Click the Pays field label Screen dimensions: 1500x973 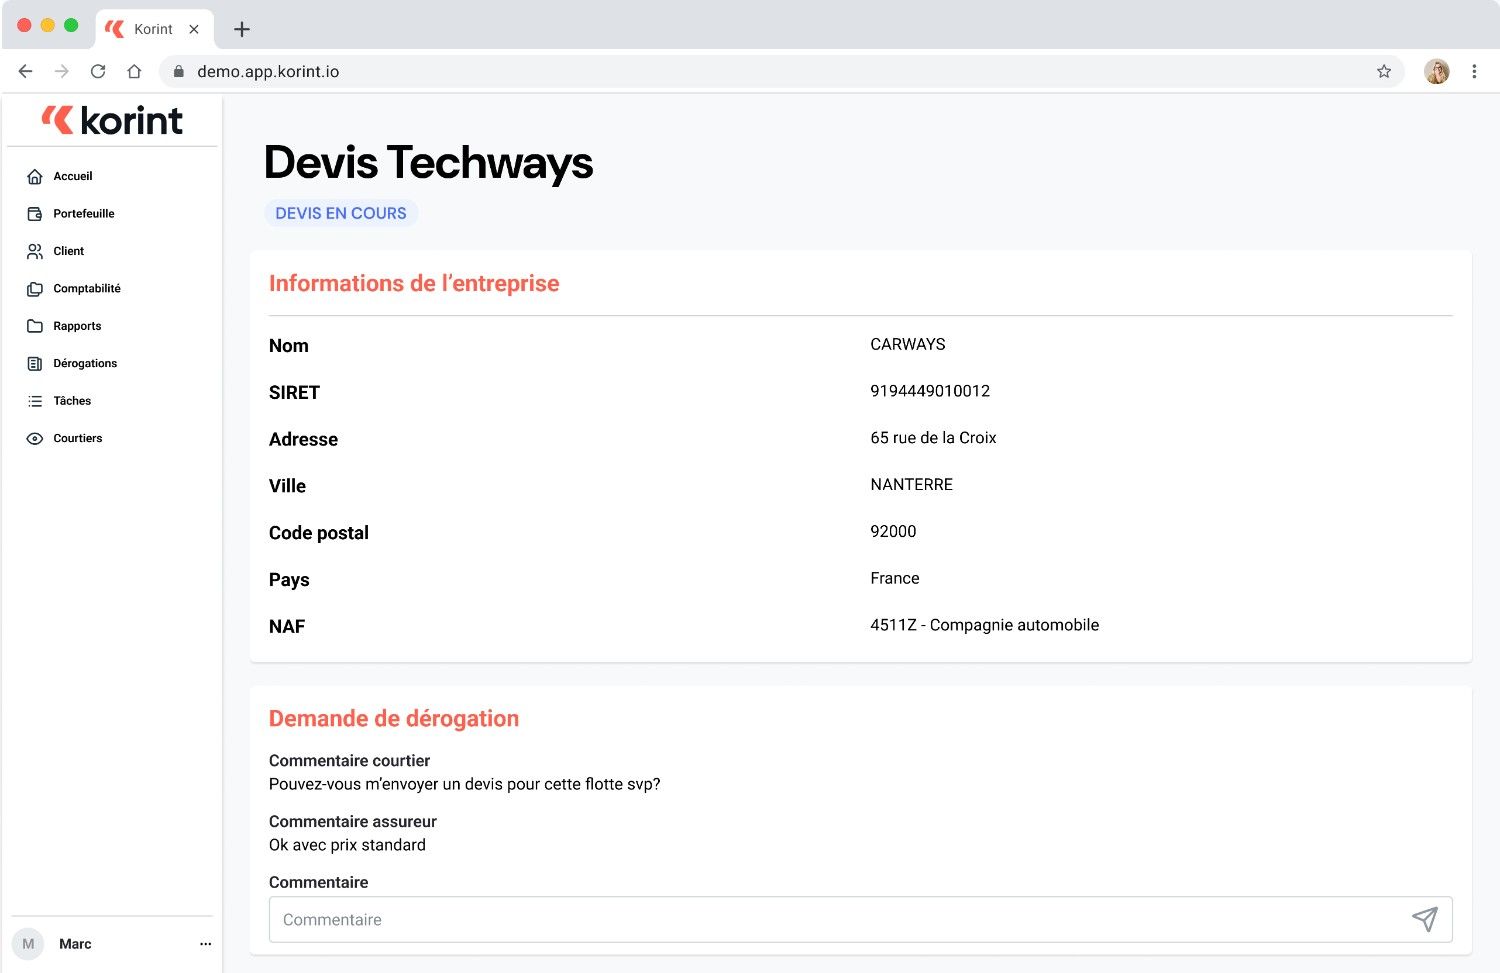[x=289, y=580]
